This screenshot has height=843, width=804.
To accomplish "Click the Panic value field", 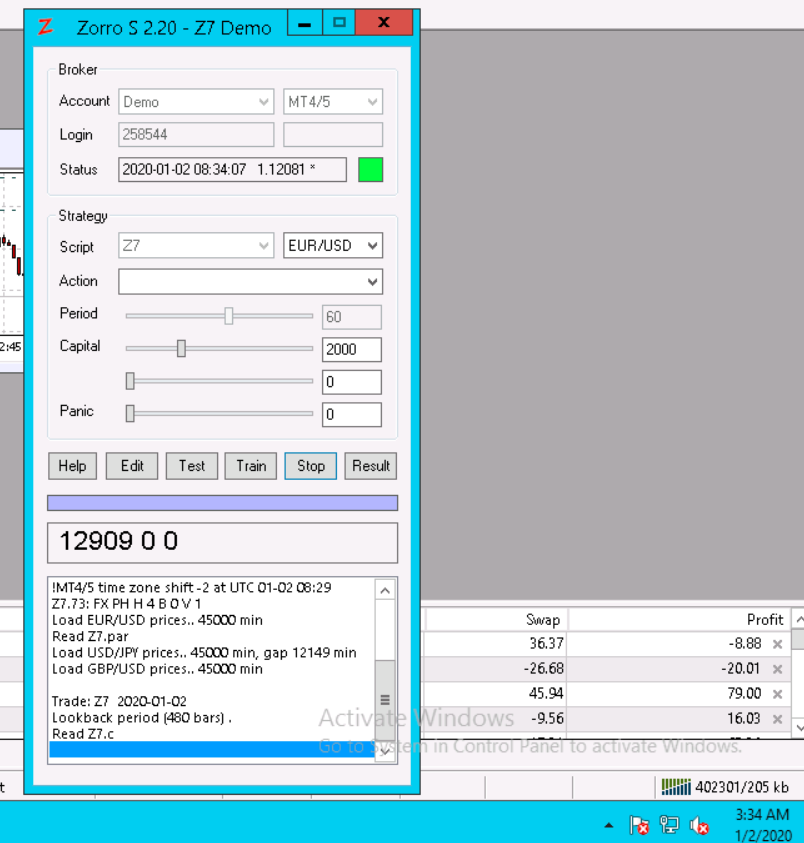I will (x=352, y=415).
